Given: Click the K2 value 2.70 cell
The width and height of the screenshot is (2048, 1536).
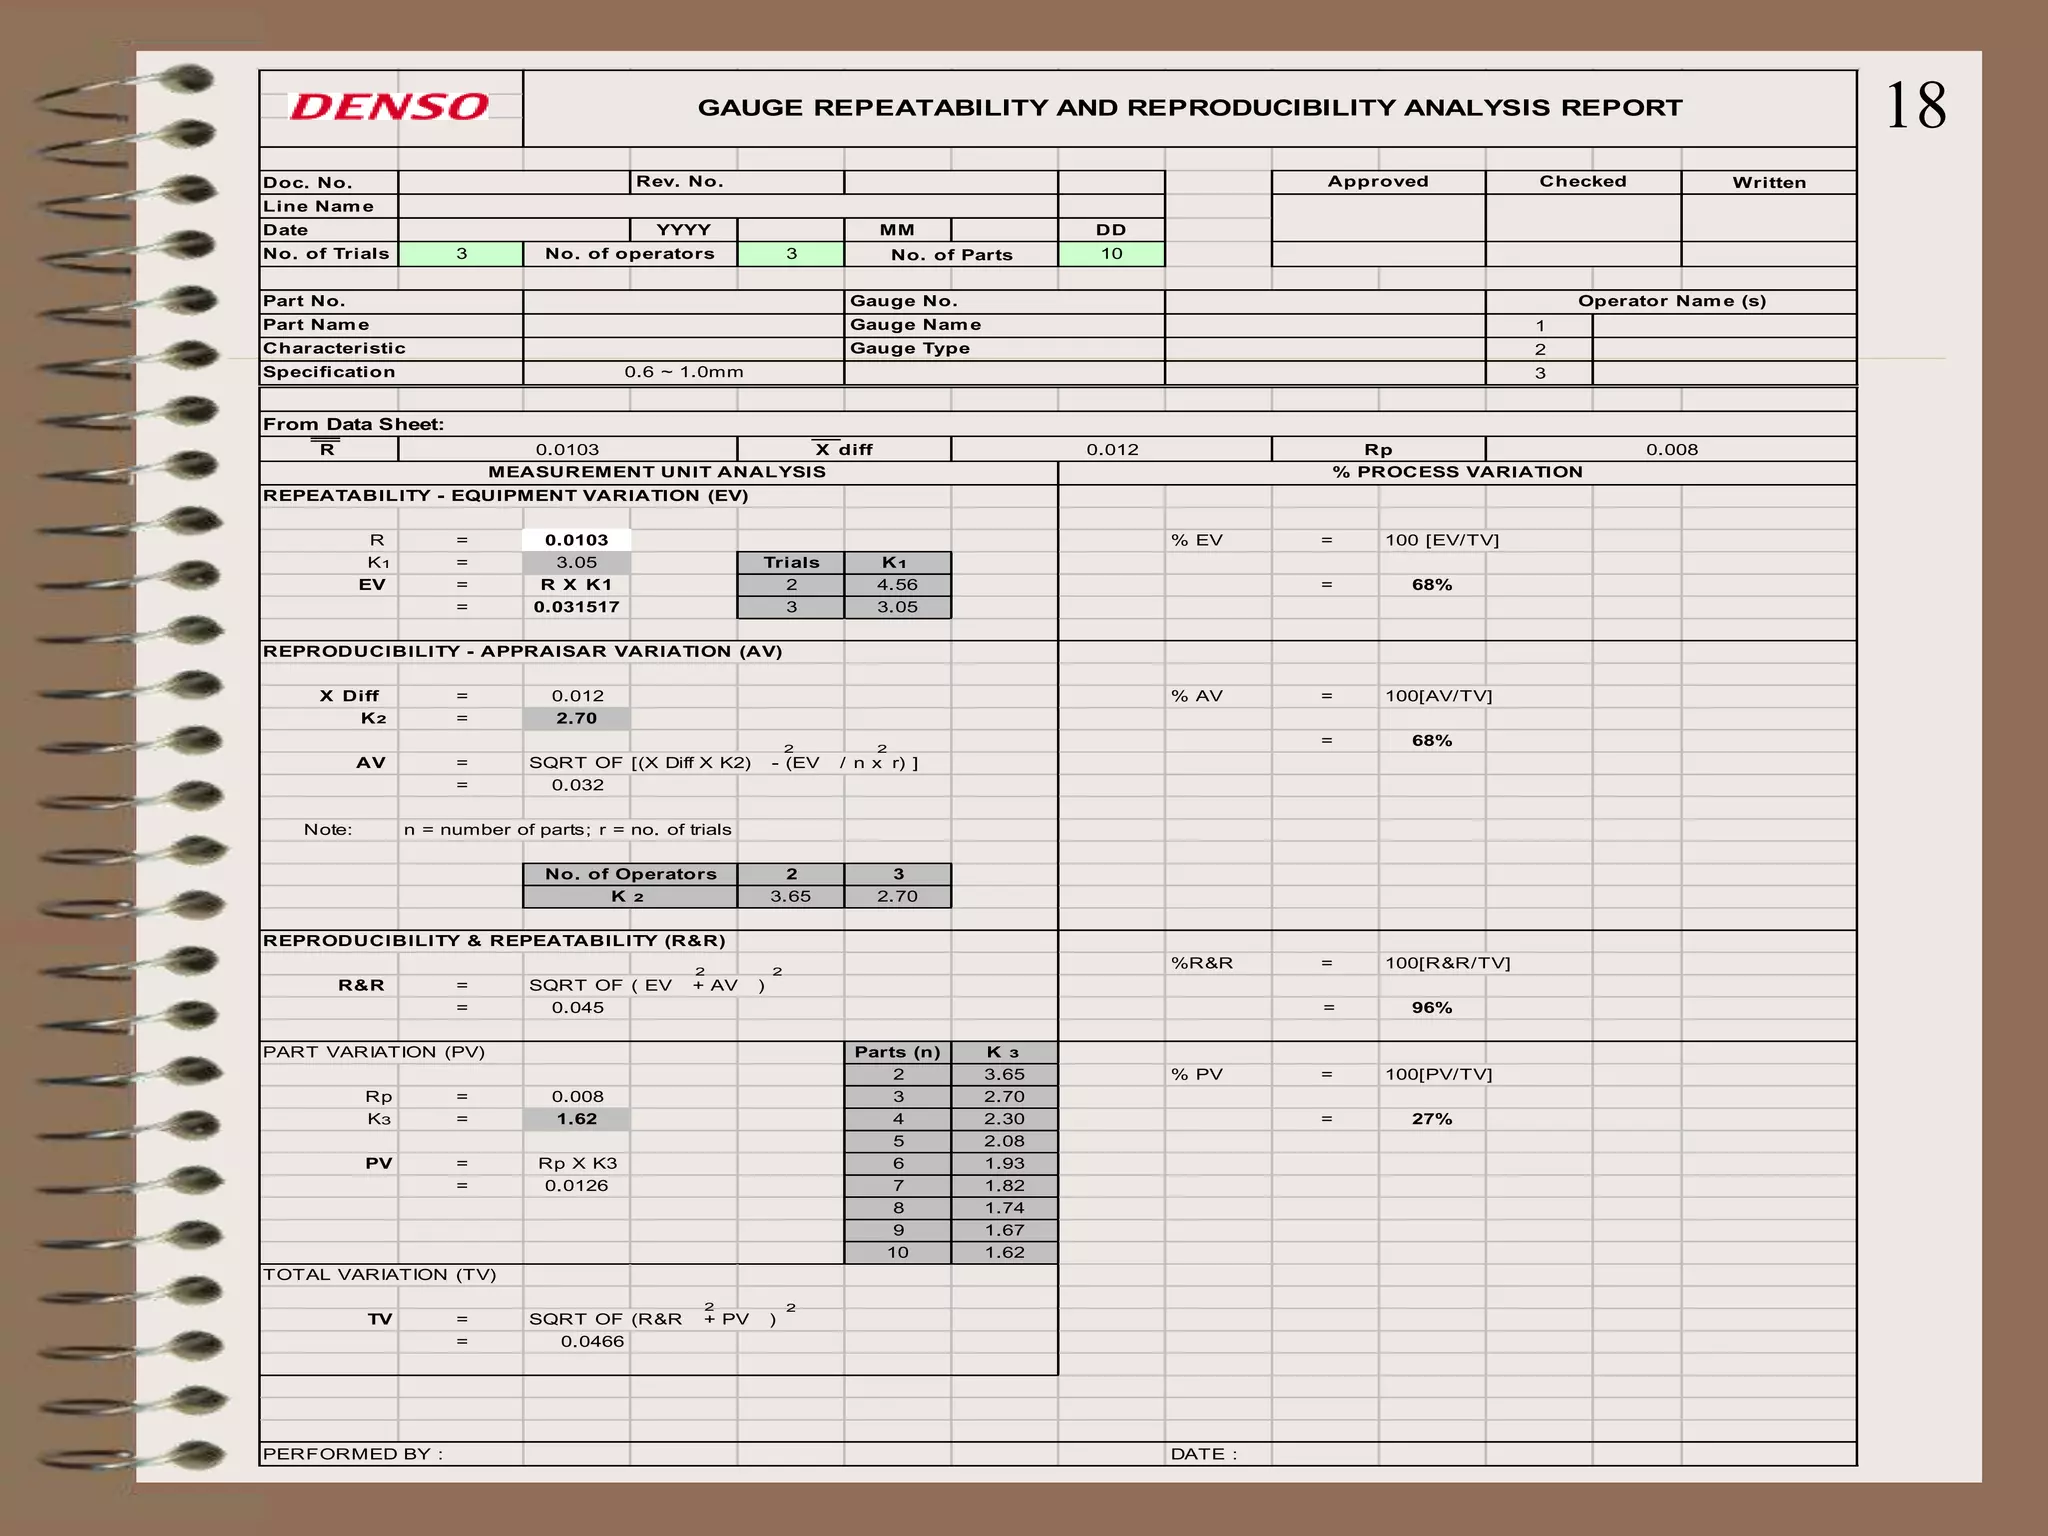Looking at the screenshot, I should pos(576,718).
